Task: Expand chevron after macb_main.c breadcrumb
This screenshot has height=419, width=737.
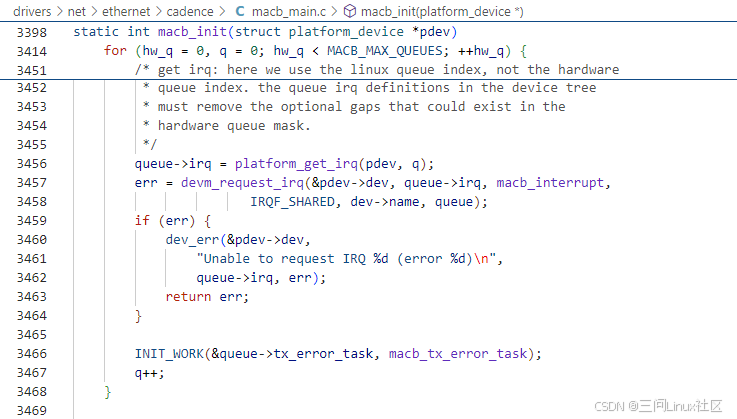Action: pyautogui.click(x=334, y=11)
